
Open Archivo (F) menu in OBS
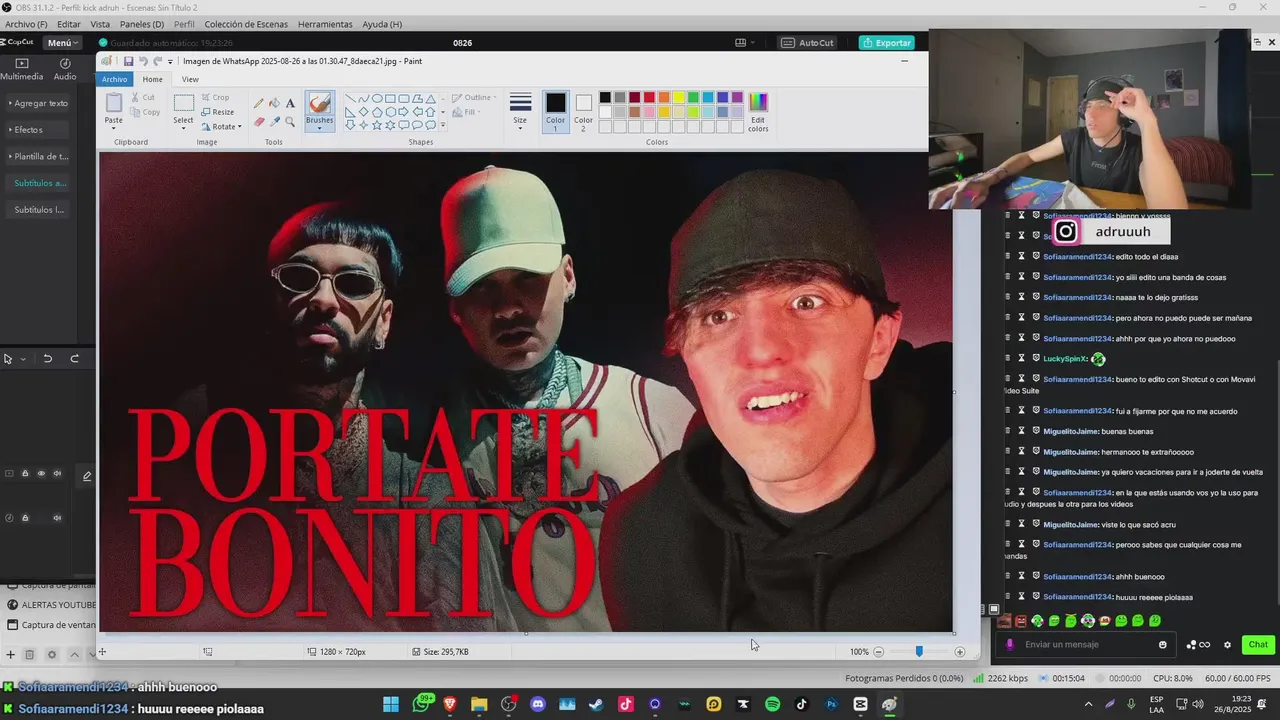tap(26, 24)
